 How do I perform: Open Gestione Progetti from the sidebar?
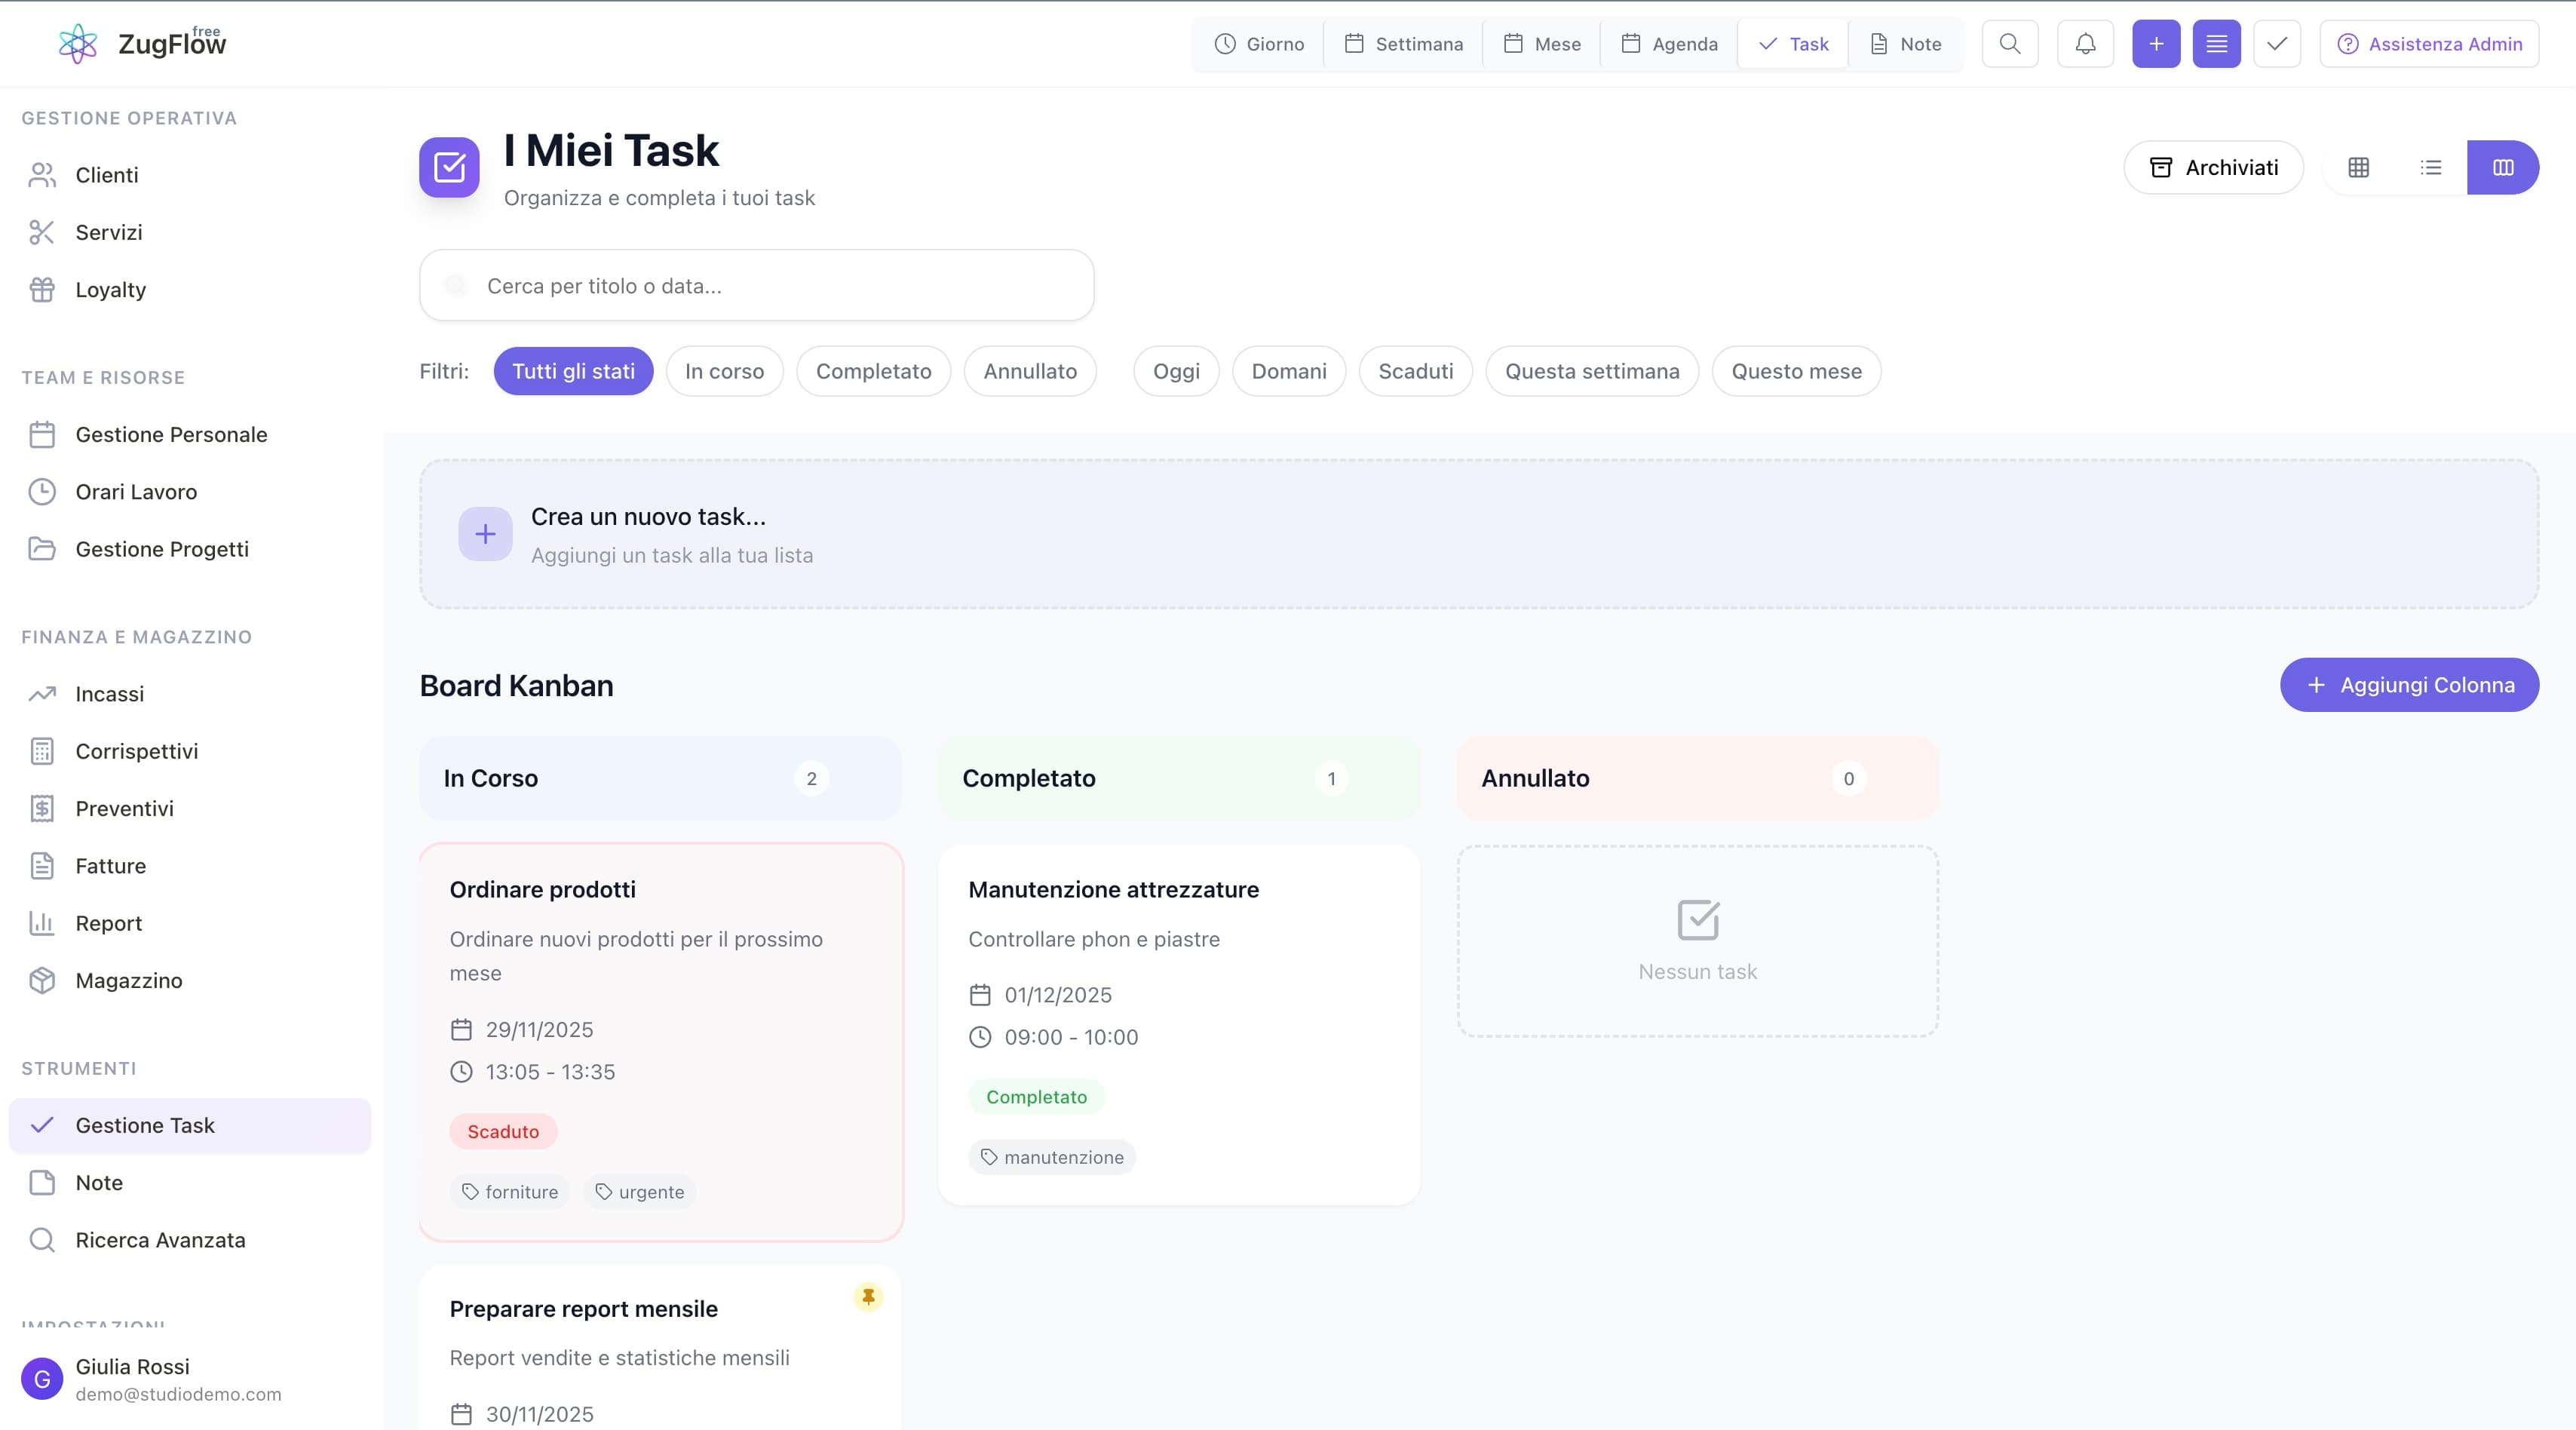162,548
